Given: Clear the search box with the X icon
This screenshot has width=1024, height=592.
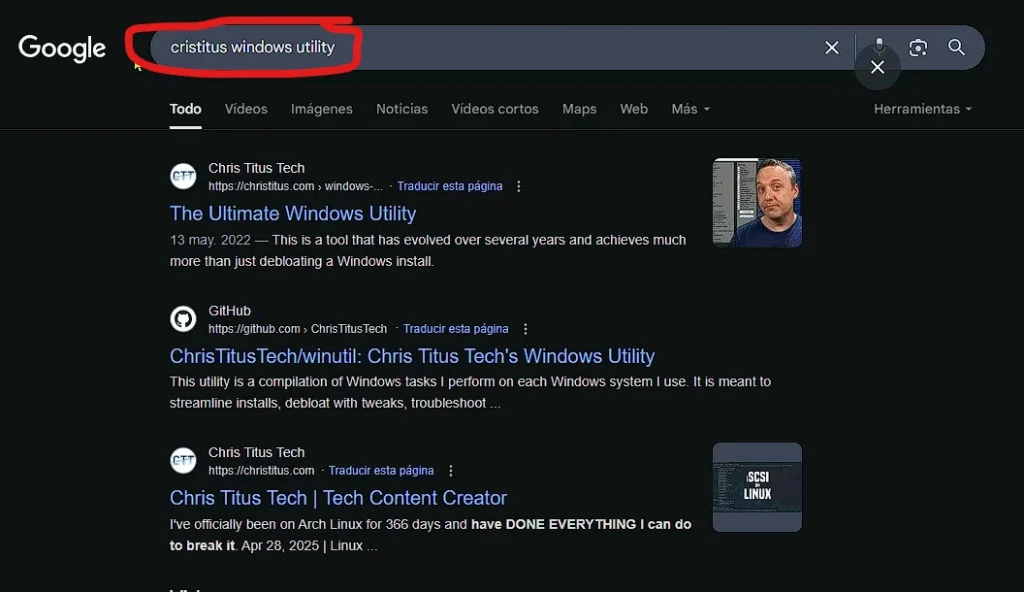Looking at the screenshot, I should pyautogui.click(x=831, y=48).
